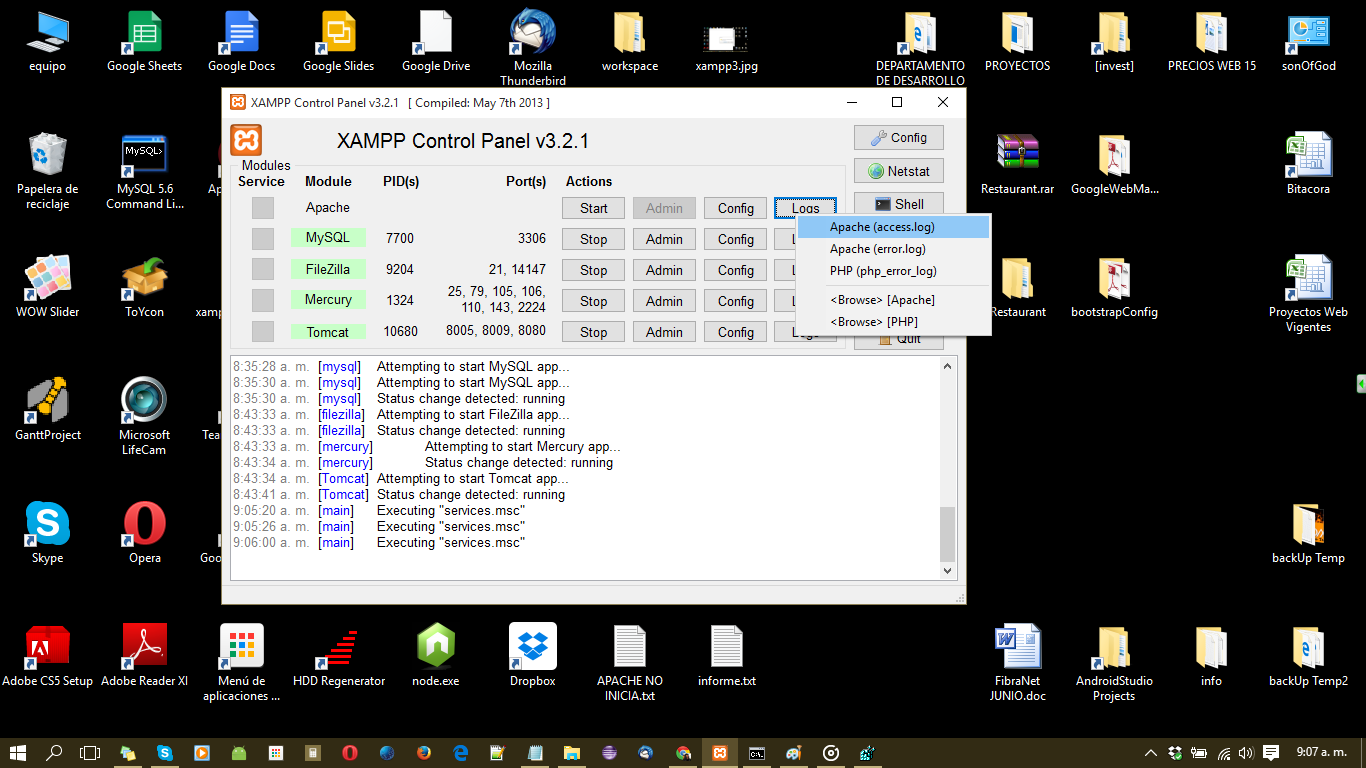
Task: Open Google Drive desktop icon
Action: click(x=436, y=42)
